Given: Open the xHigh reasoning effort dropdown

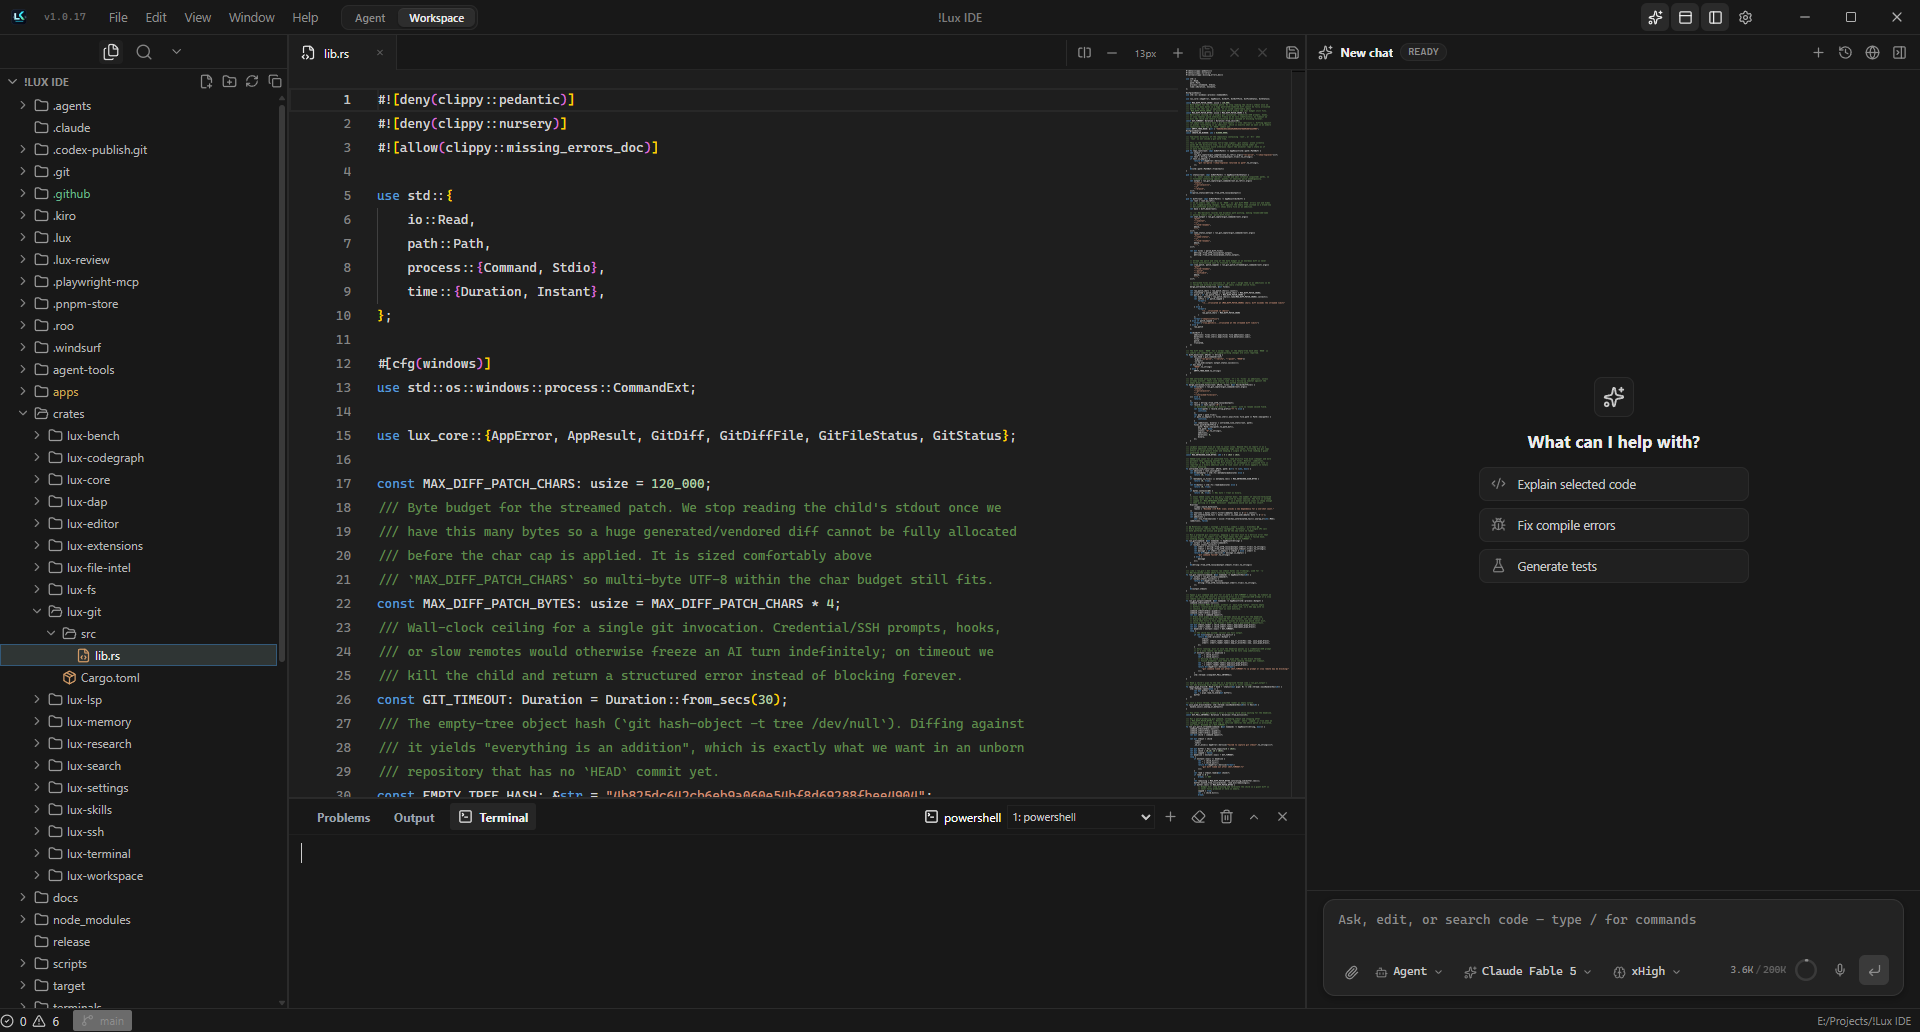Looking at the screenshot, I should pyautogui.click(x=1647, y=972).
